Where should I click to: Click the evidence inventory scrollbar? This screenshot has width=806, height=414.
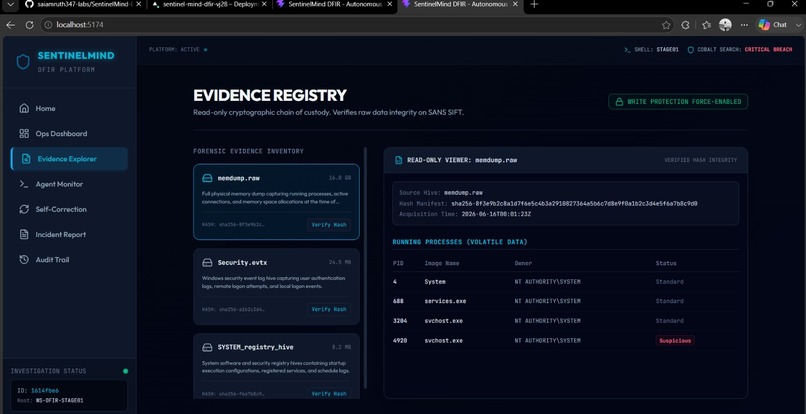(365, 267)
